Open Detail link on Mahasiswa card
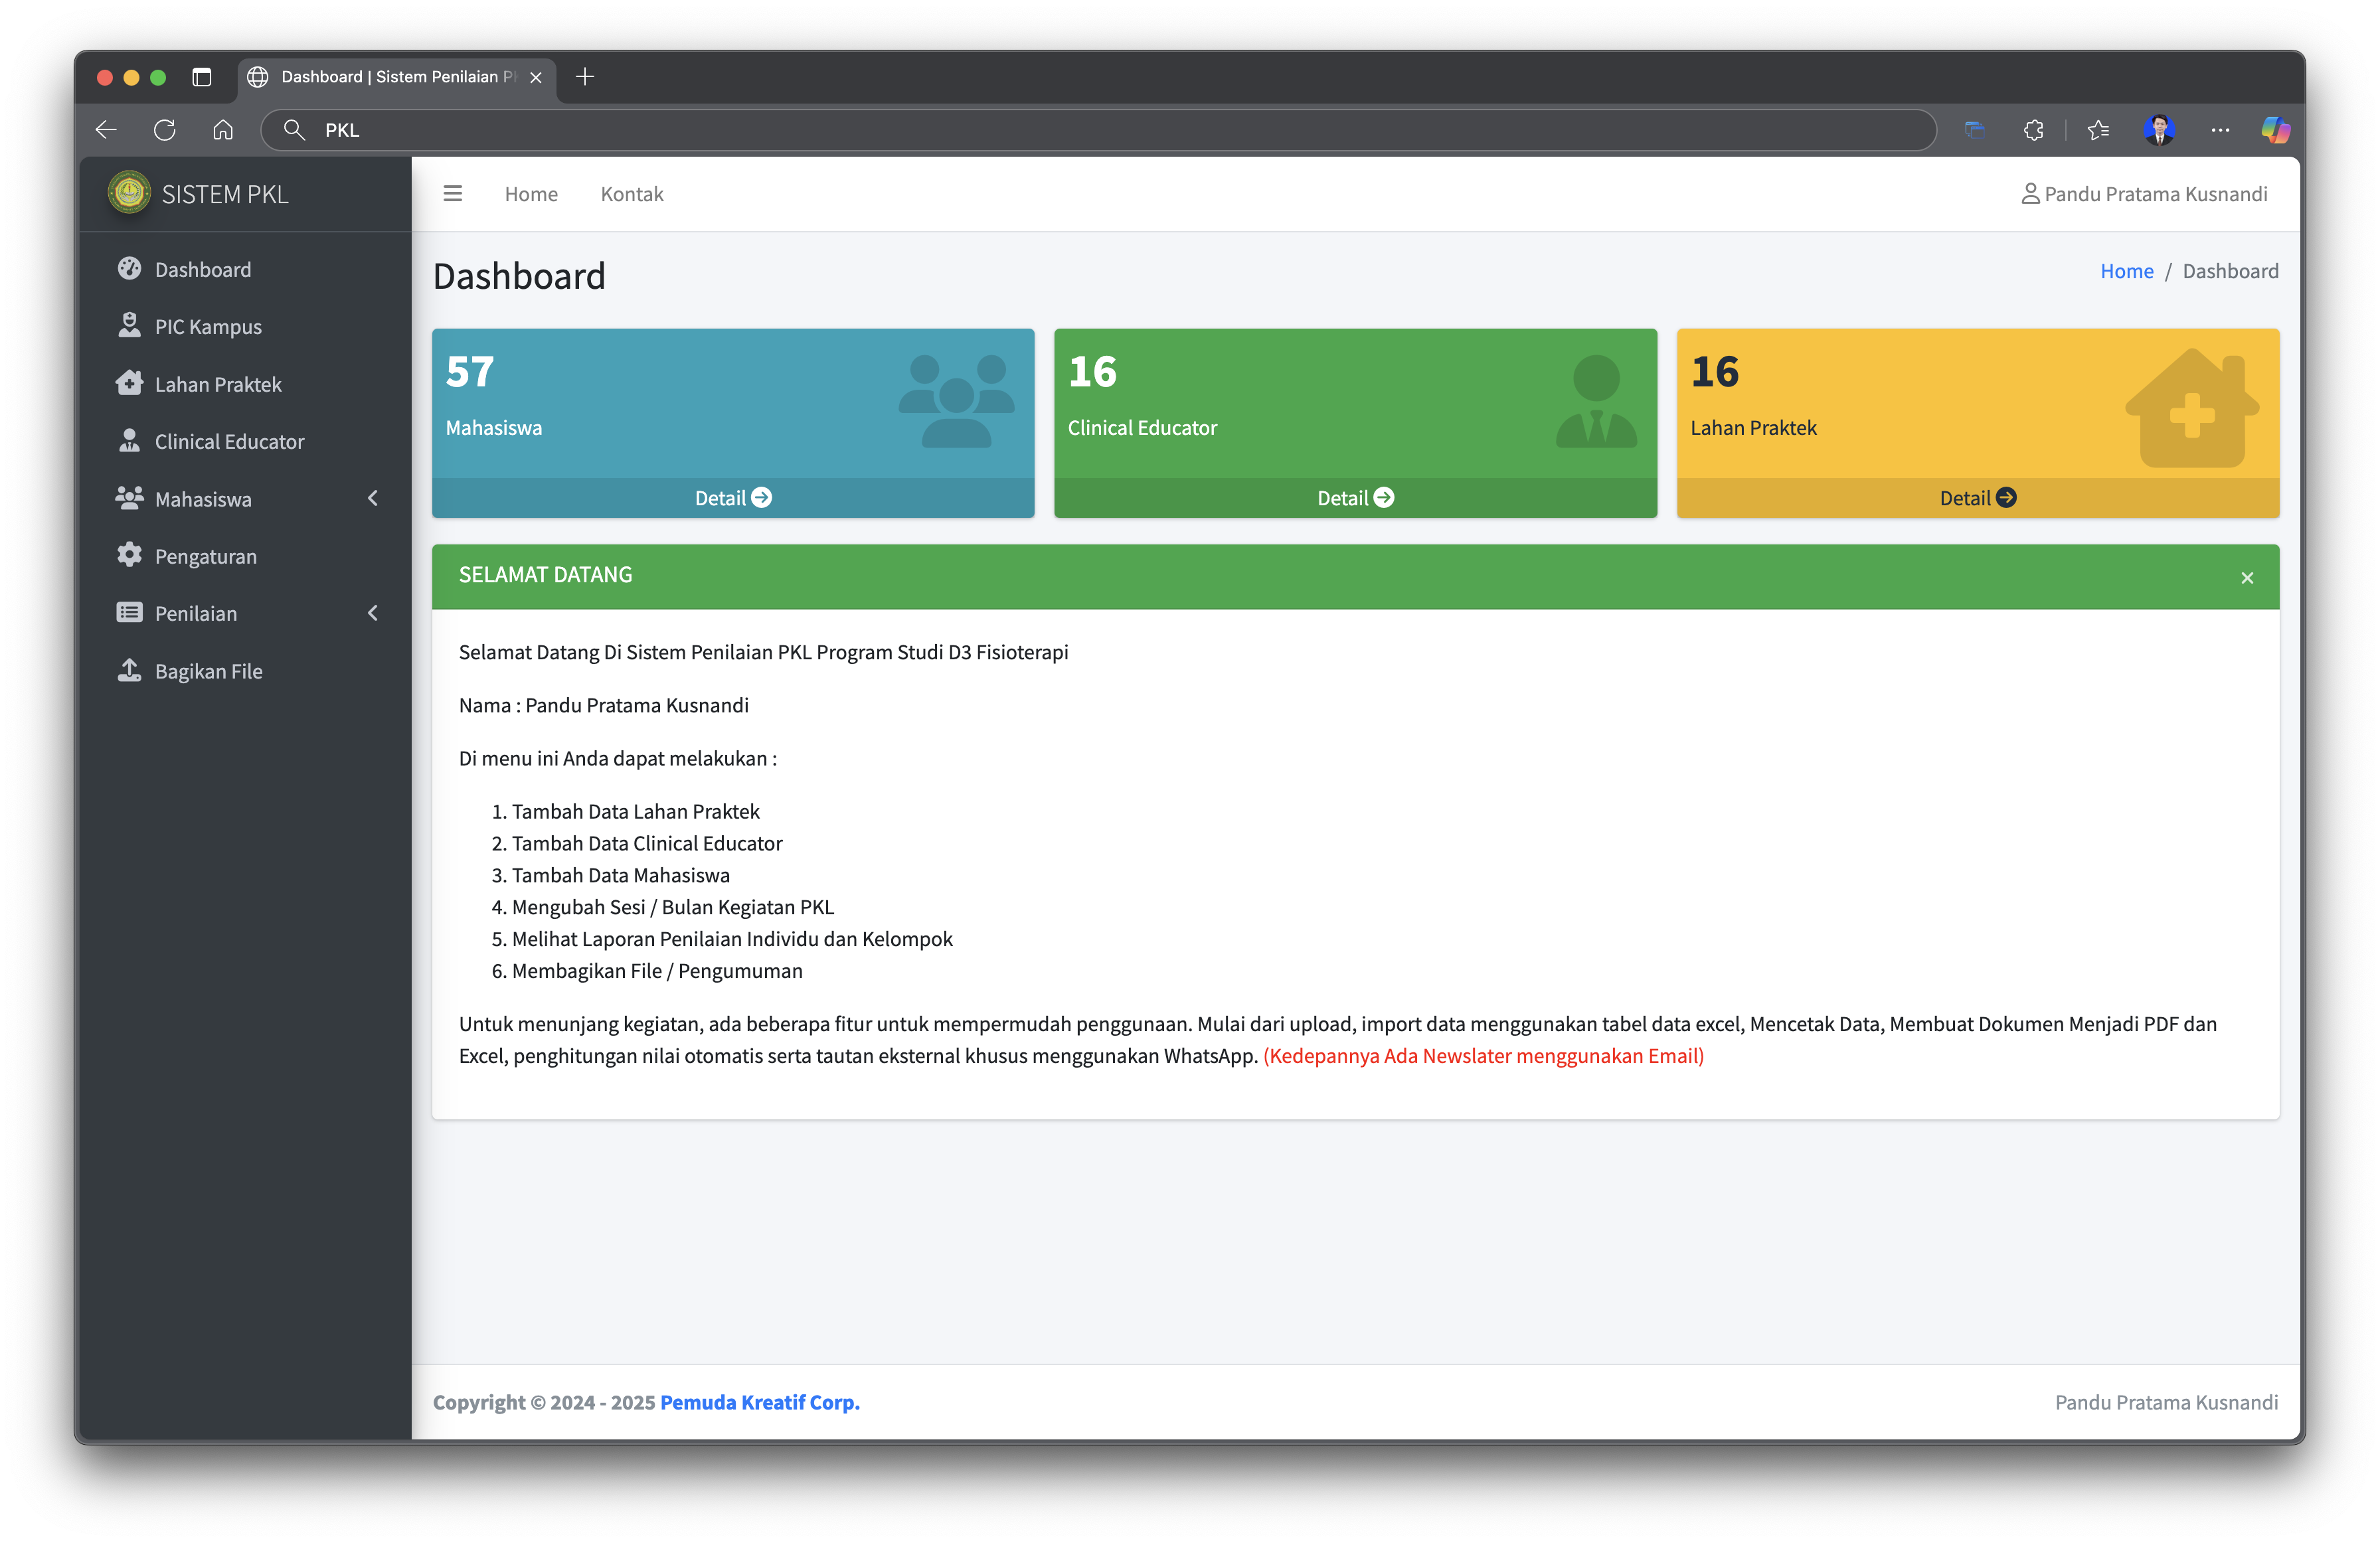The image size is (2380, 1543). tap(732, 498)
